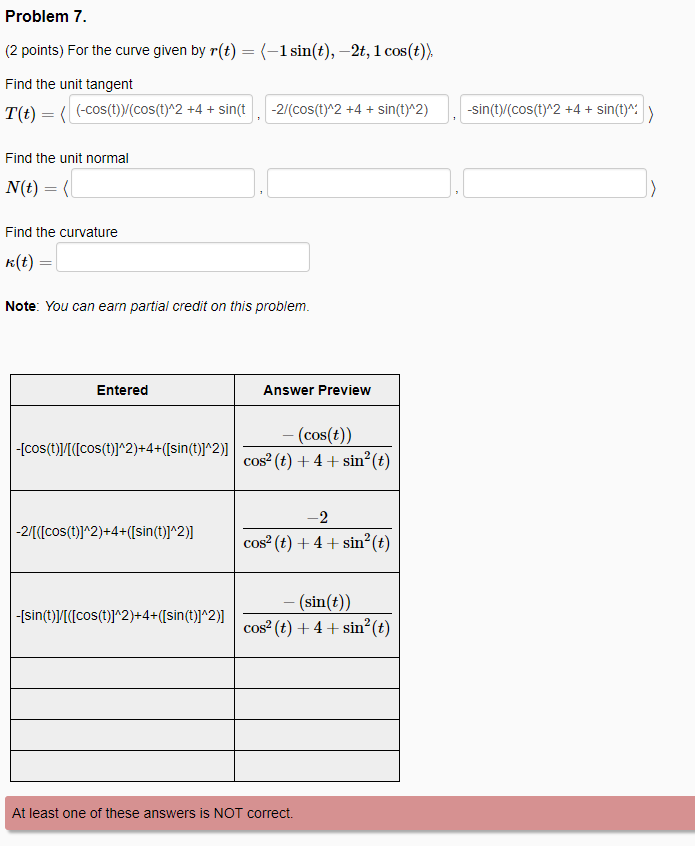
Task: Select the Answer Preview column header
Action: (x=316, y=389)
